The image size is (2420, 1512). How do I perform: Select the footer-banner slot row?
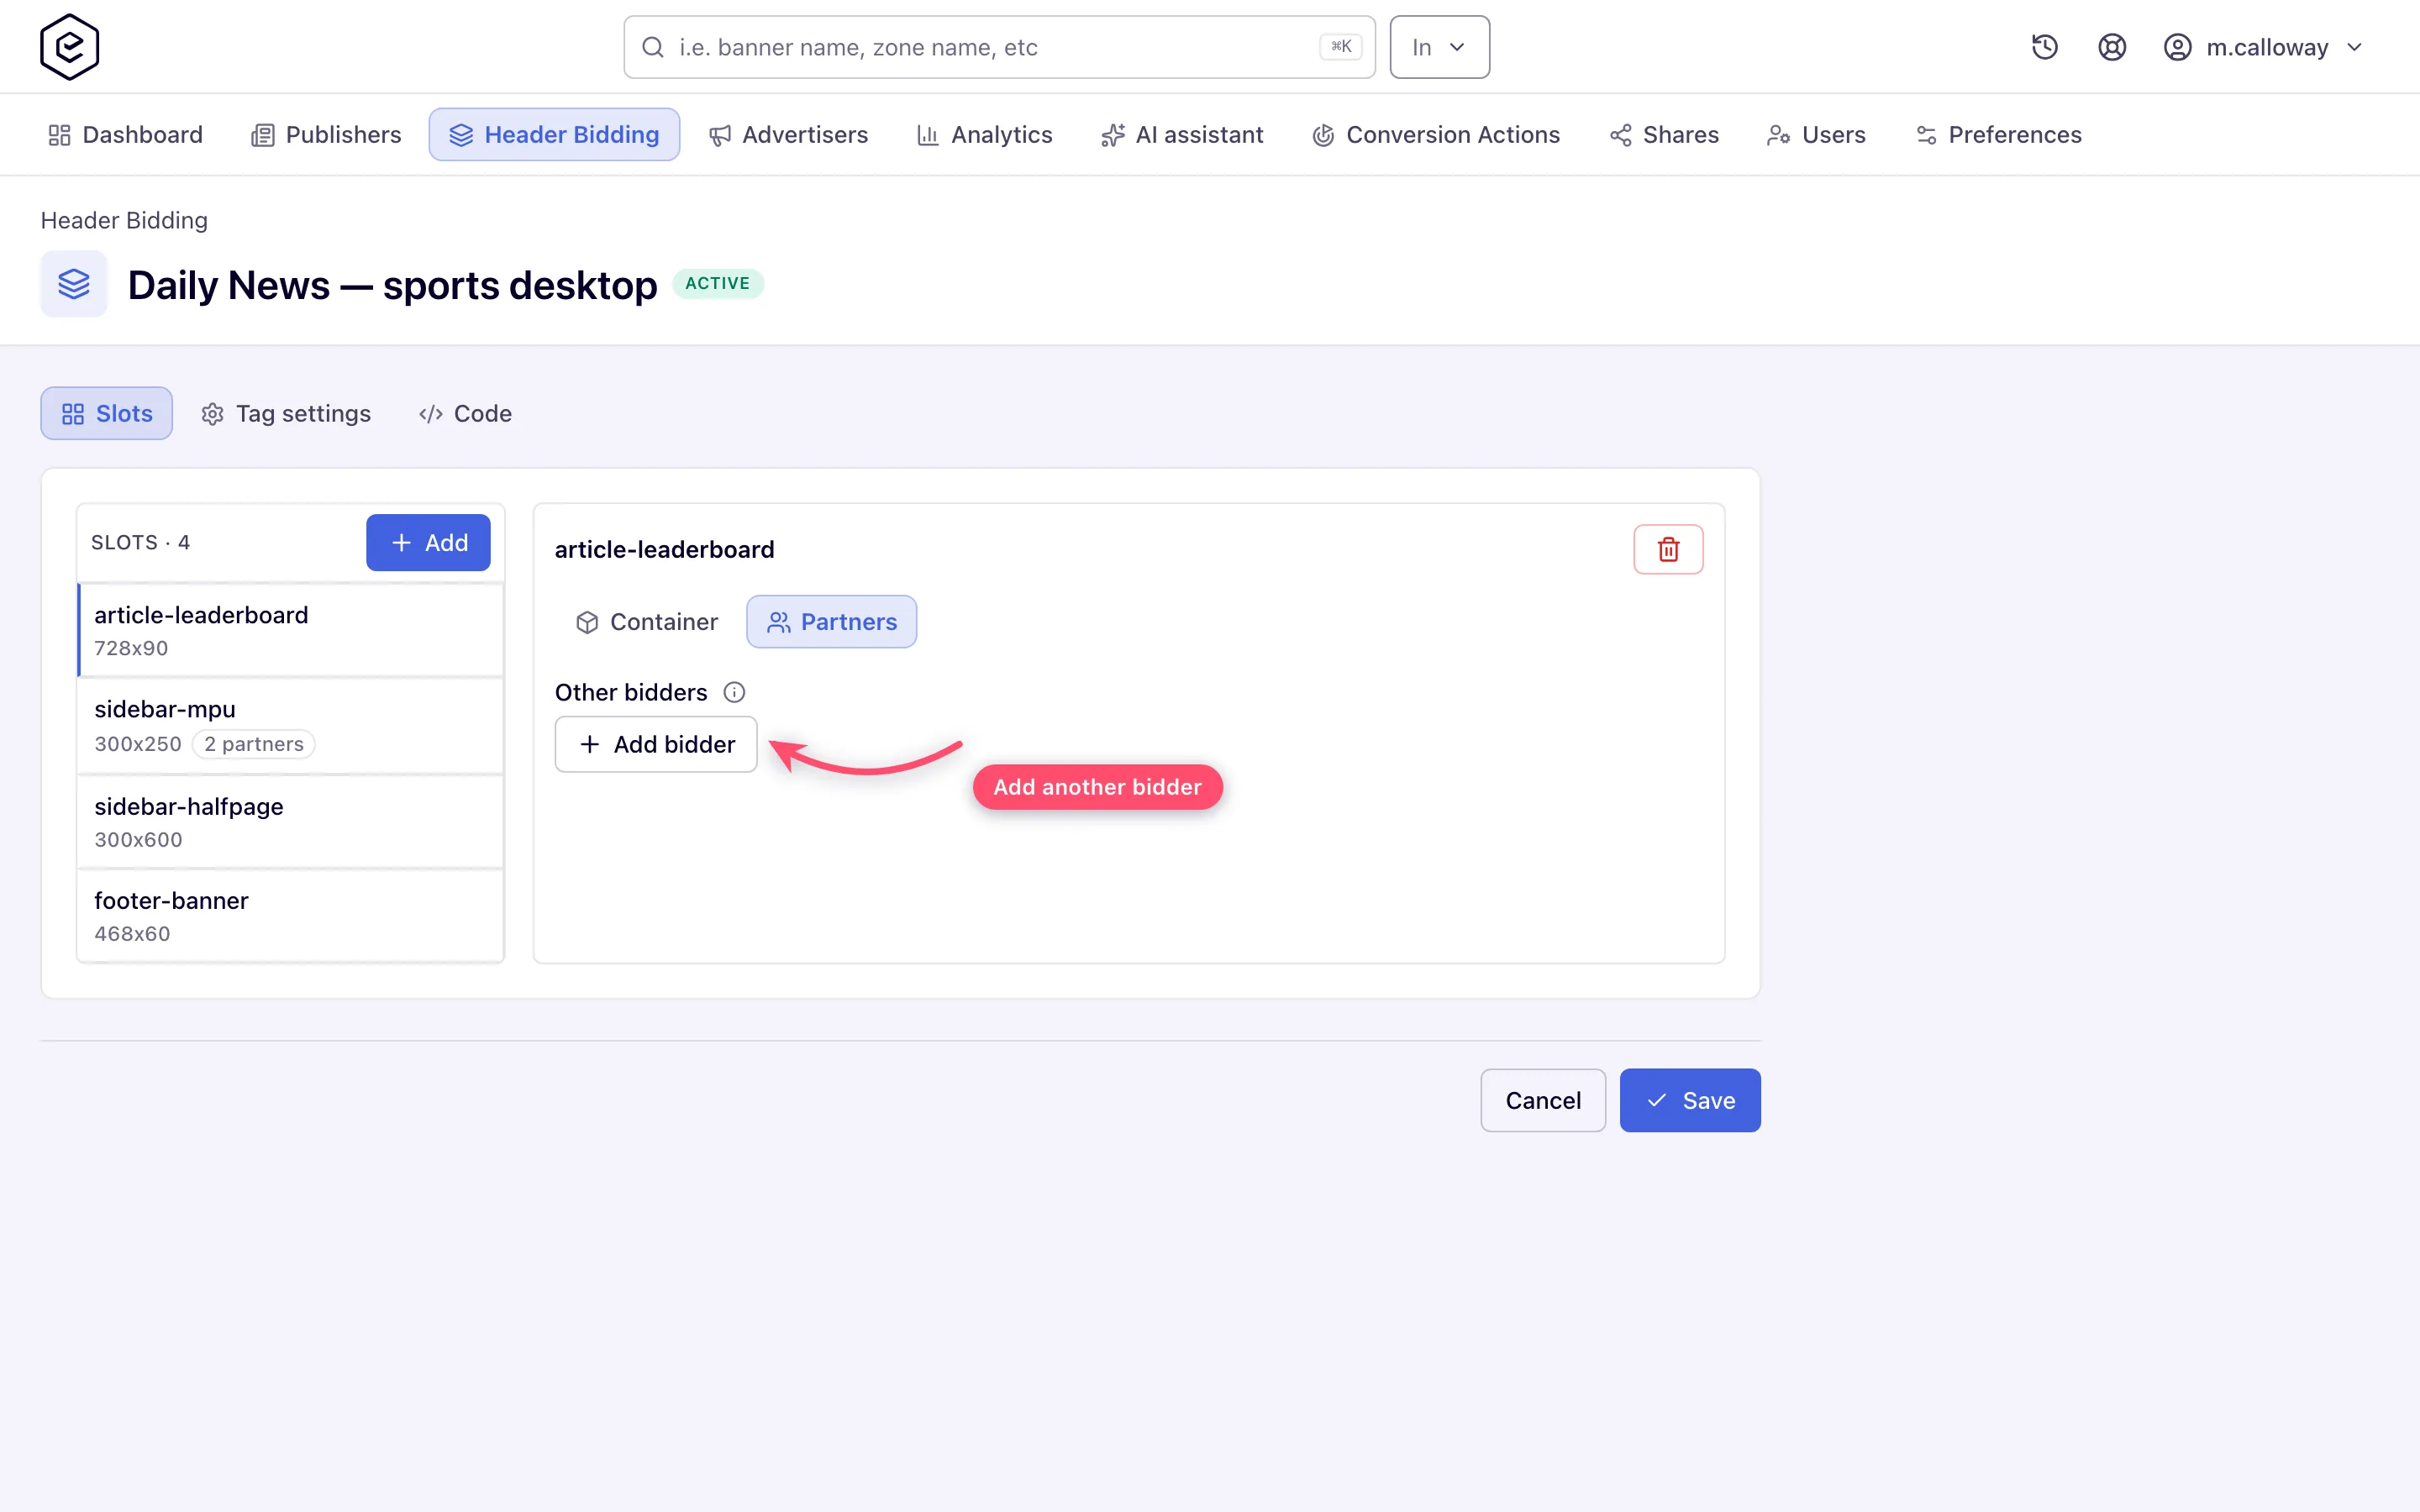pyautogui.click(x=290, y=916)
